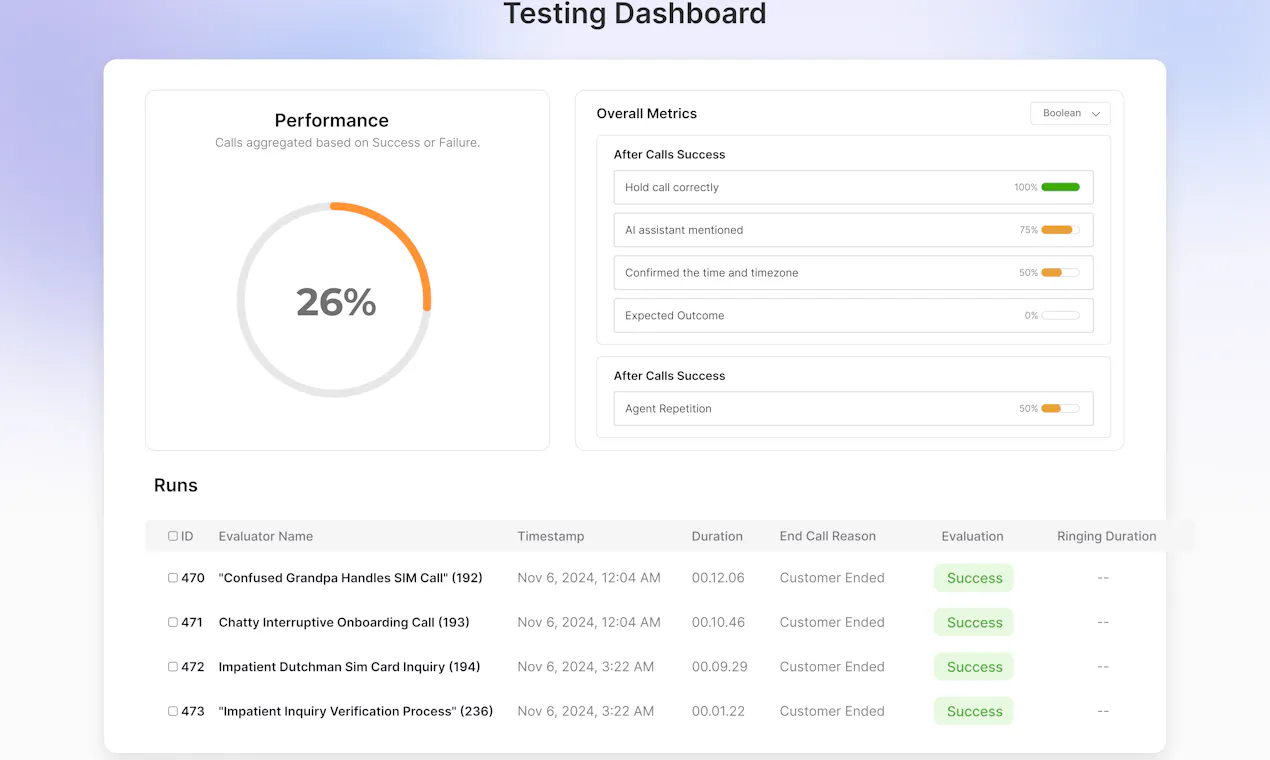Image resolution: width=1270 pixels, height=760 pixels.
Task: Click the Testing Dashboard page title
Action: (635, 14)
